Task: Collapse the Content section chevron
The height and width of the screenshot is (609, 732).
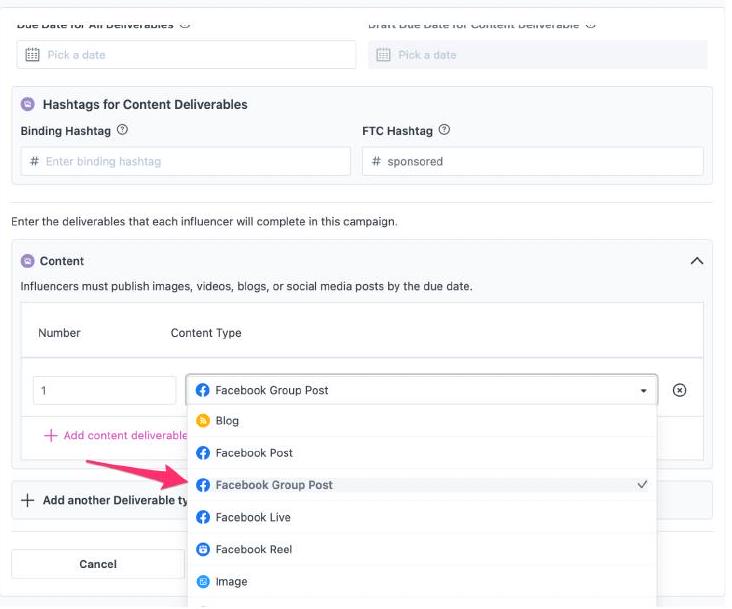Action: [697, 261]
